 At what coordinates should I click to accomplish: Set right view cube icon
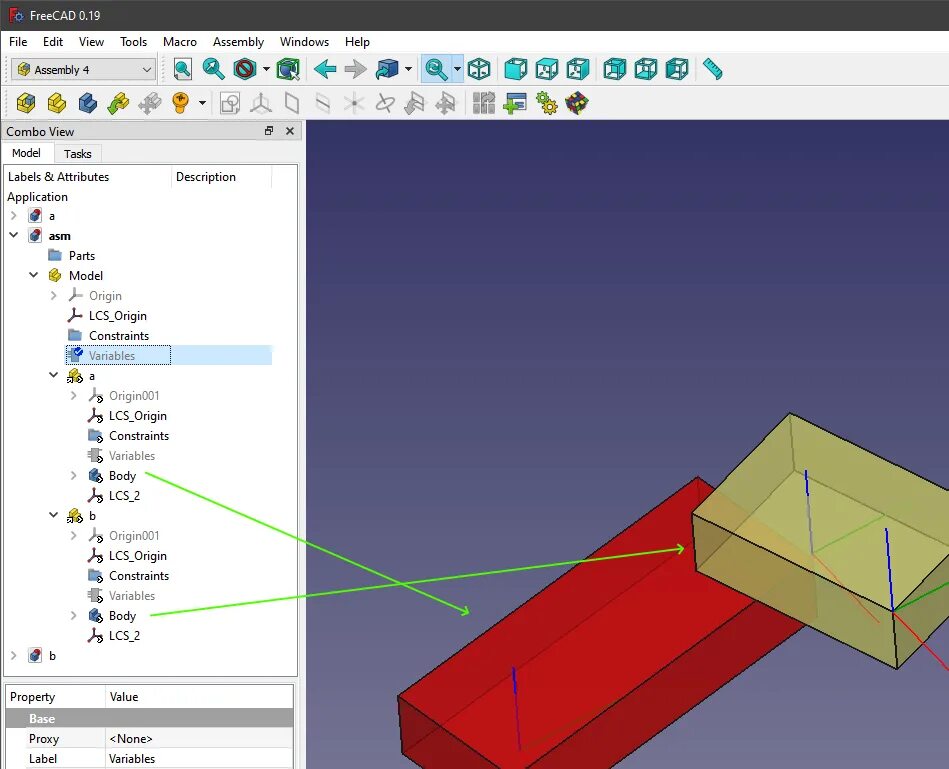pyautogui.click(x=577, y=69)
